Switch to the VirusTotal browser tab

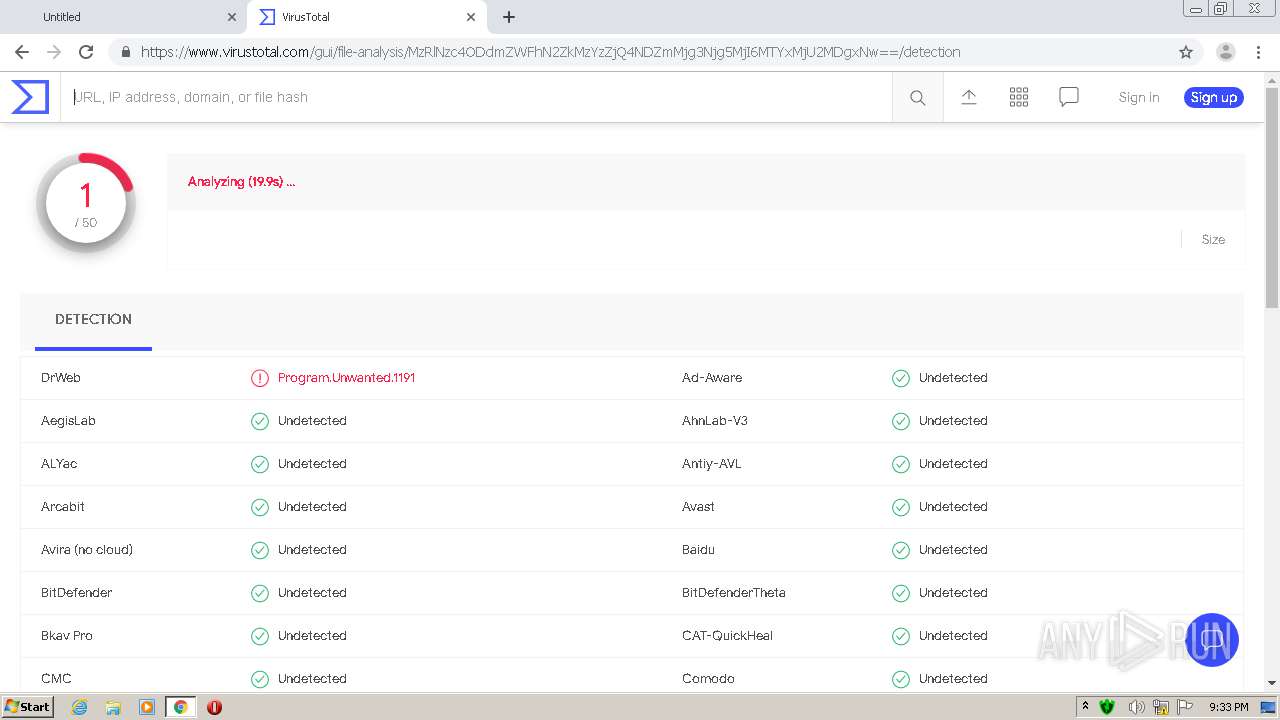click(366, 17)
